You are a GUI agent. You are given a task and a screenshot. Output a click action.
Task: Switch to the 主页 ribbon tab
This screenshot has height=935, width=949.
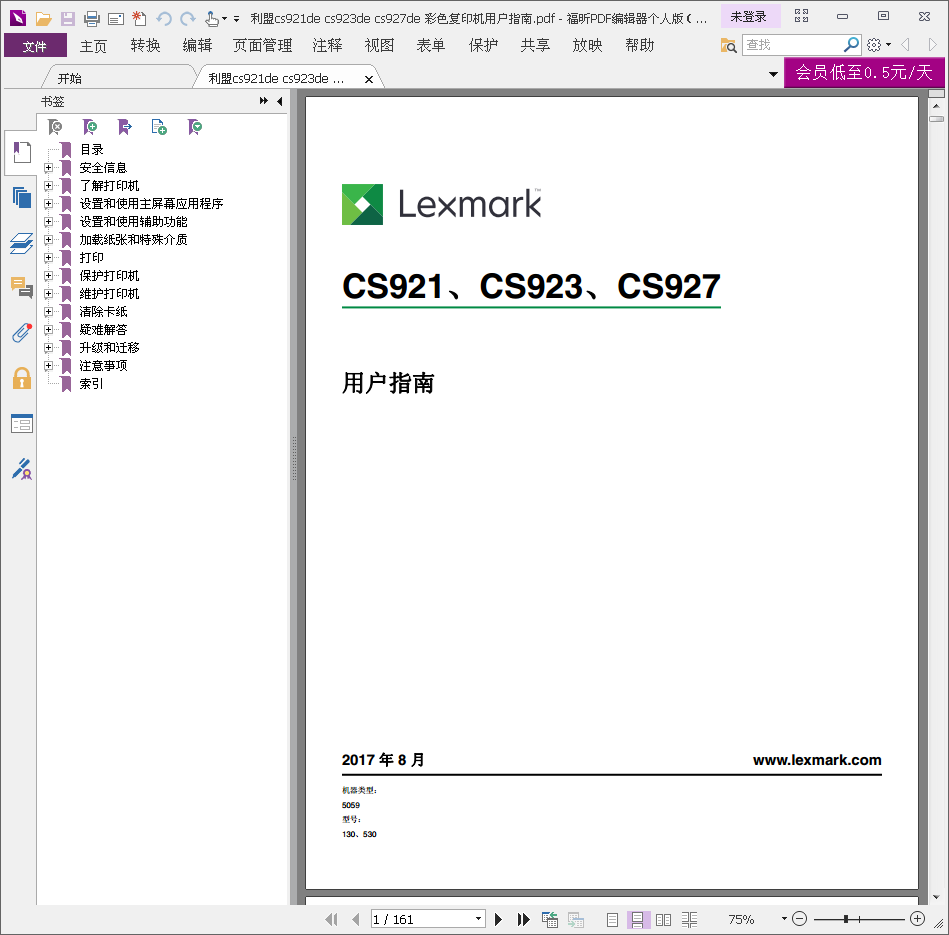(x=93, y=45)
